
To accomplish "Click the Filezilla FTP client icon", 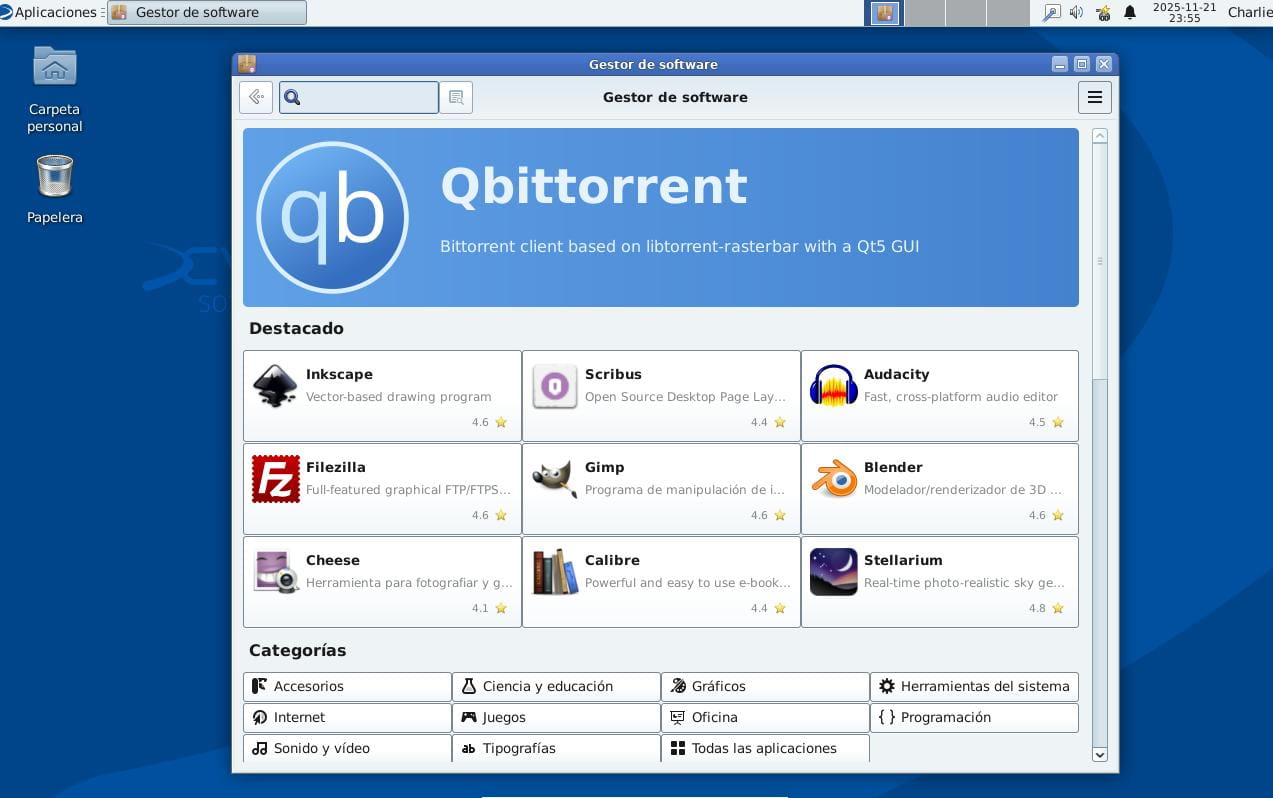I will 276,478.
